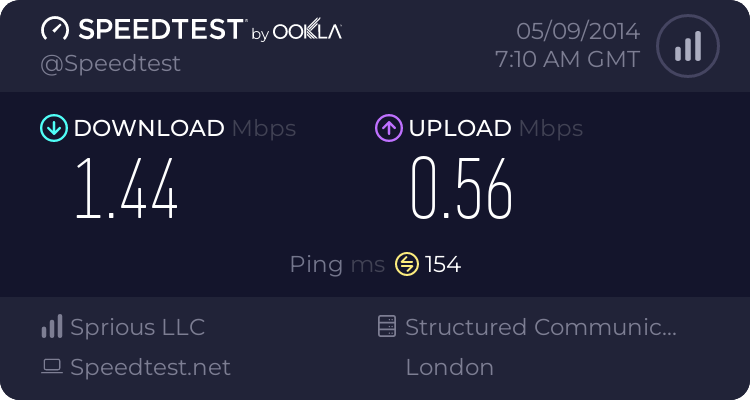Select the 1.44 download speed value
The image size is (750, 400).
pos(127,190)
